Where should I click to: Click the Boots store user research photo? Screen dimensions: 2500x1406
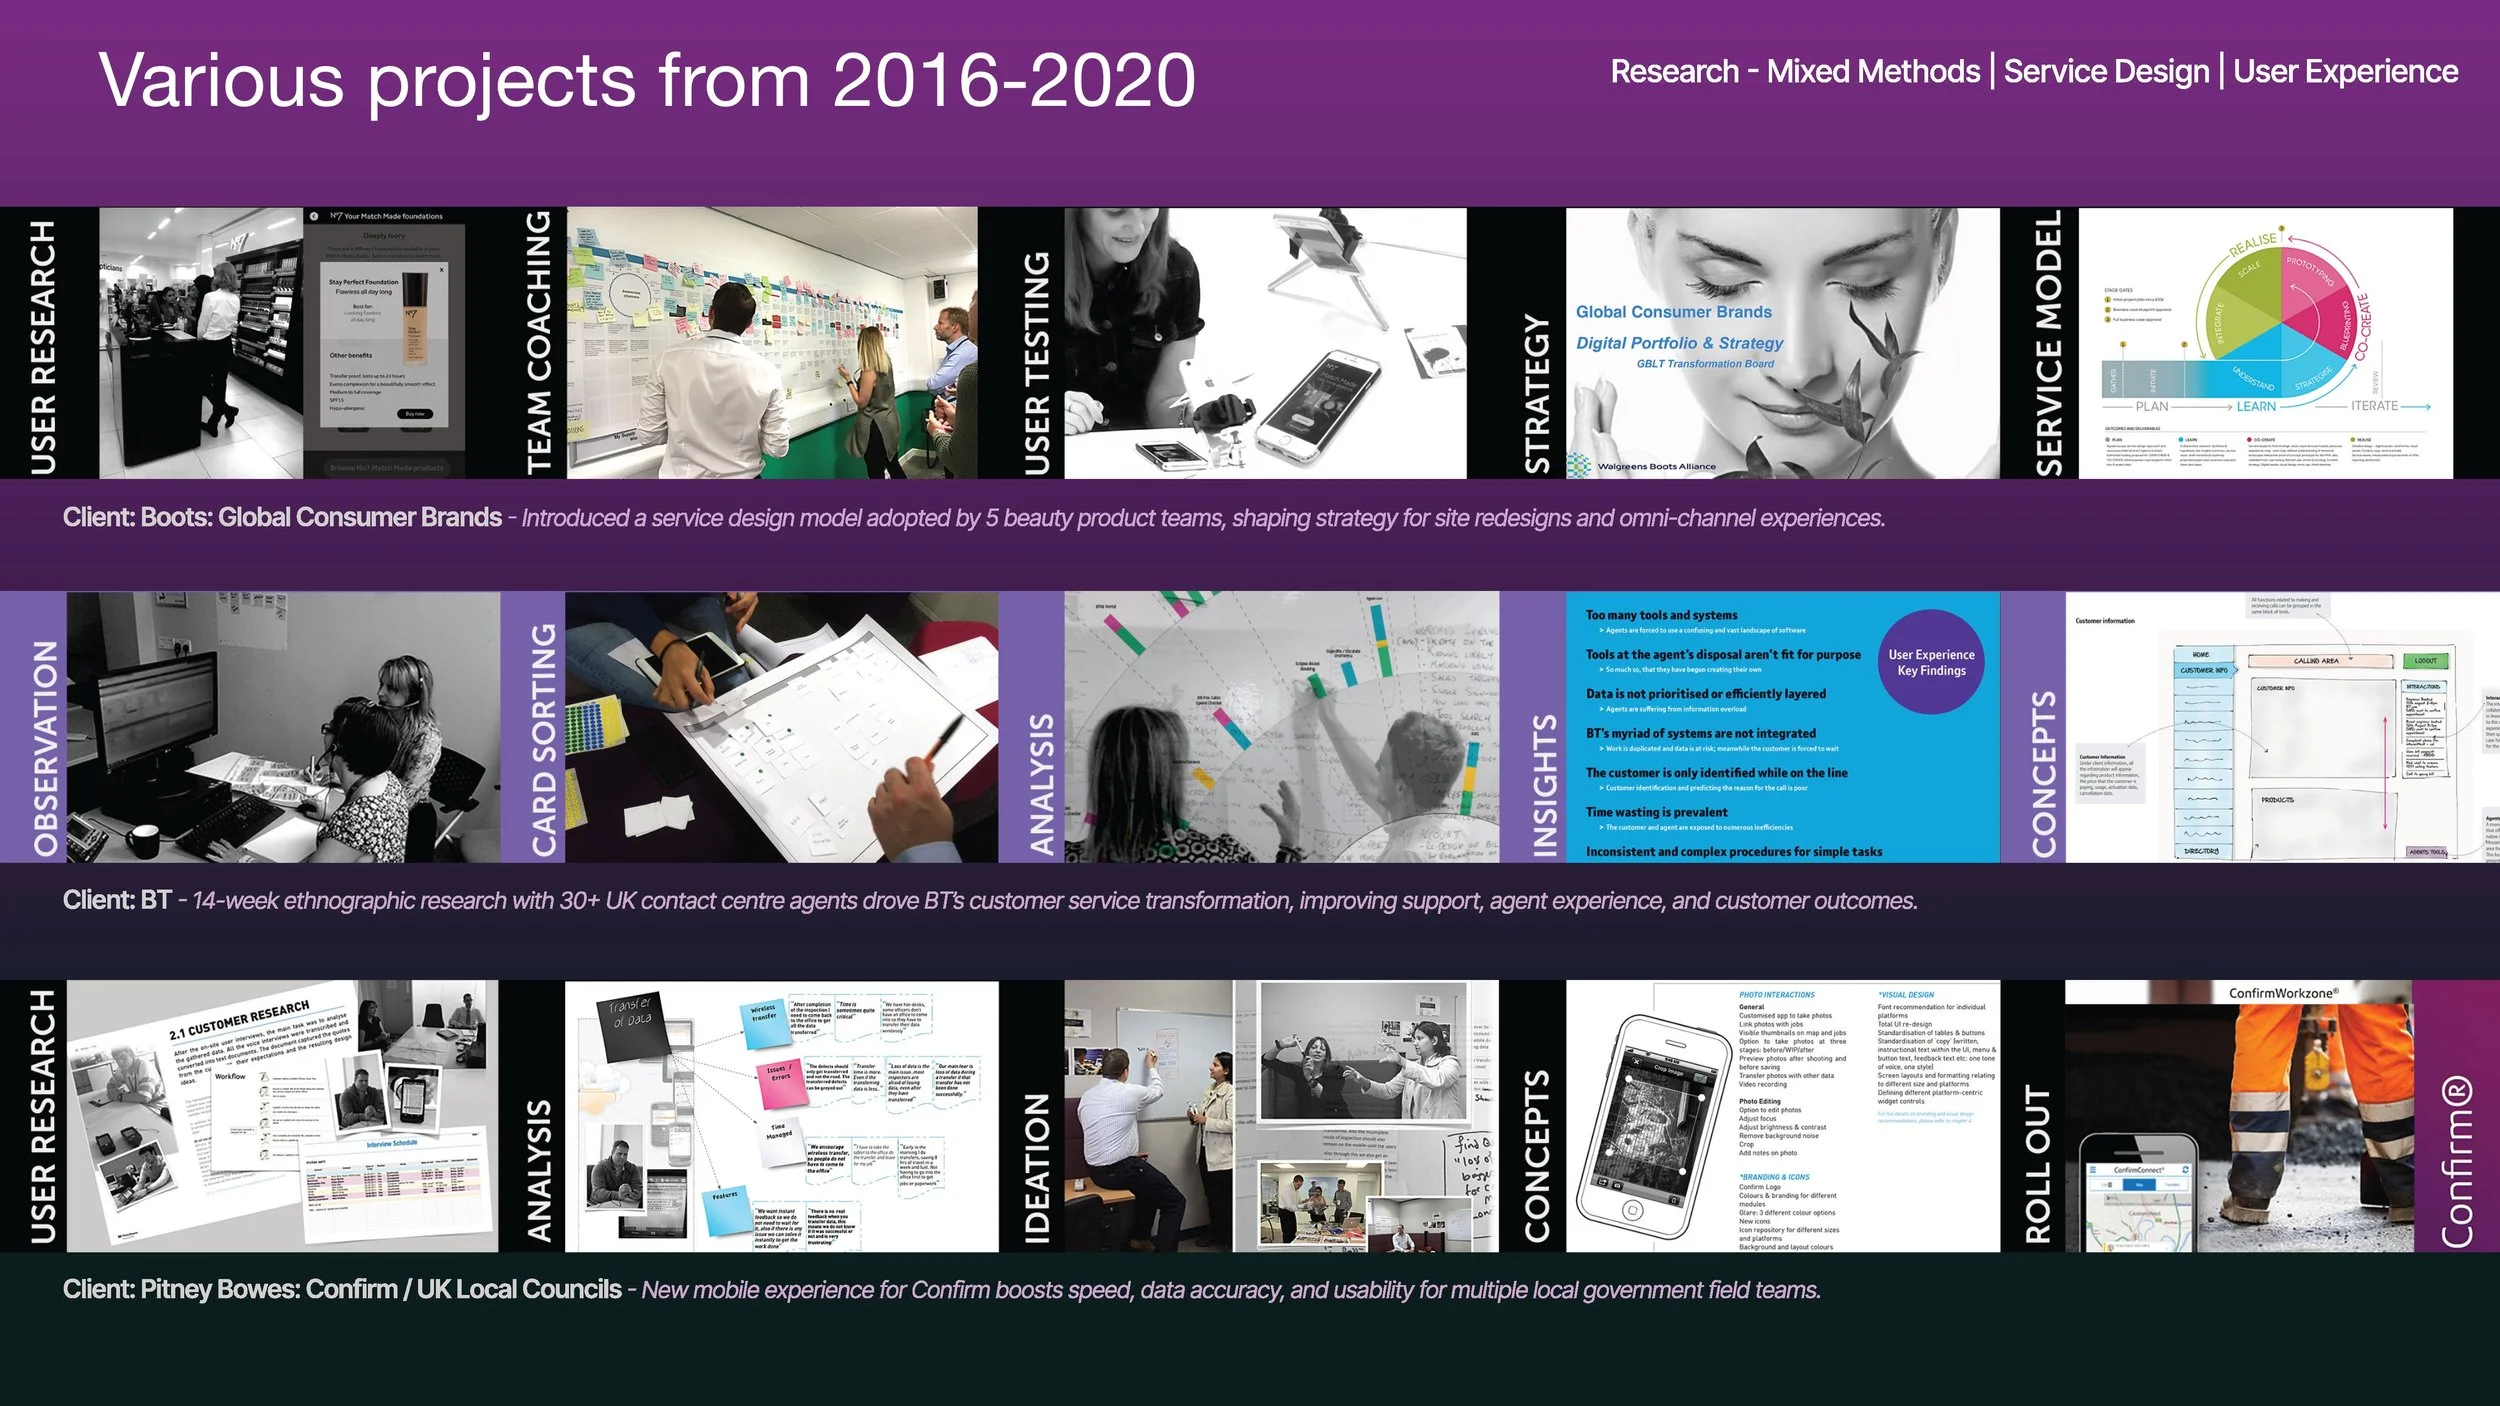click(200, 343)
